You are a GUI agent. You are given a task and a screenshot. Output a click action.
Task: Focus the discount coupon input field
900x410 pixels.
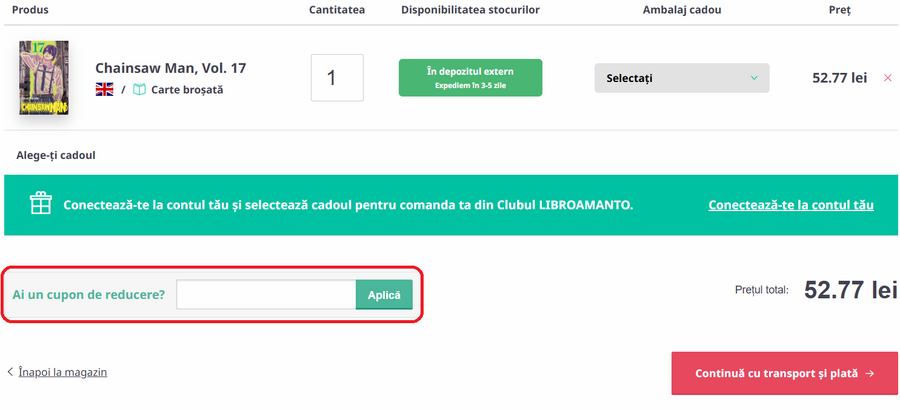pyautogui.click(x=266, y=295)
